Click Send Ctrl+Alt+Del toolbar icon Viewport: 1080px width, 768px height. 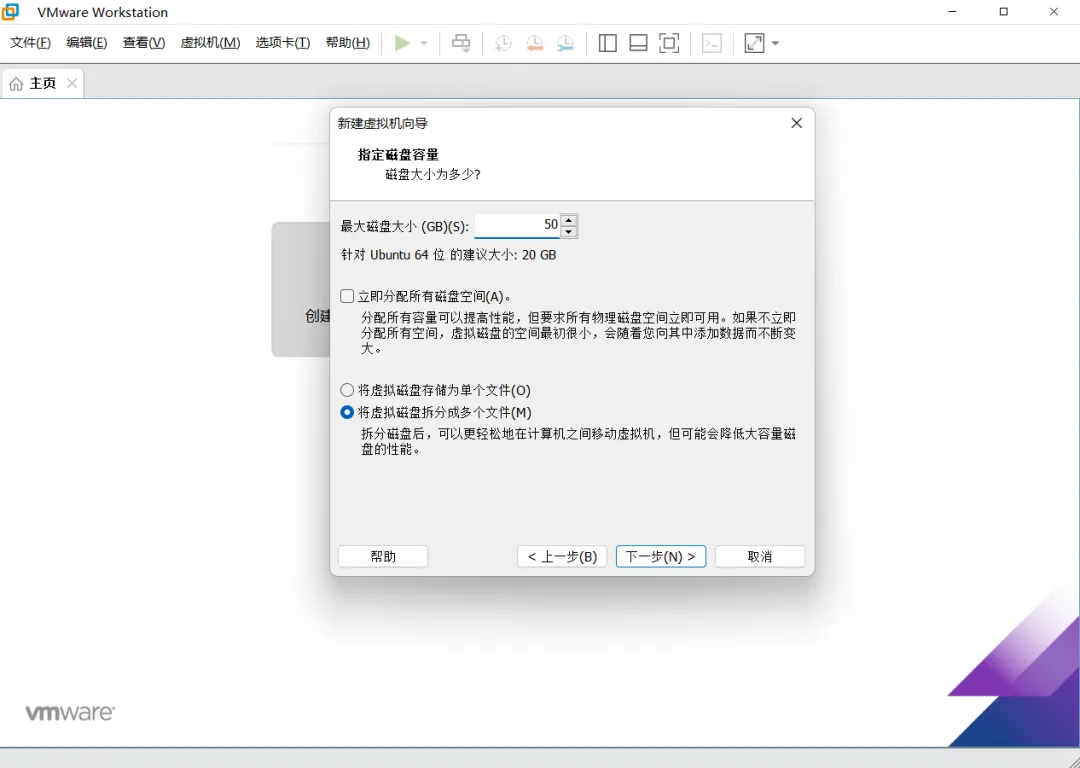click(461, 43)
